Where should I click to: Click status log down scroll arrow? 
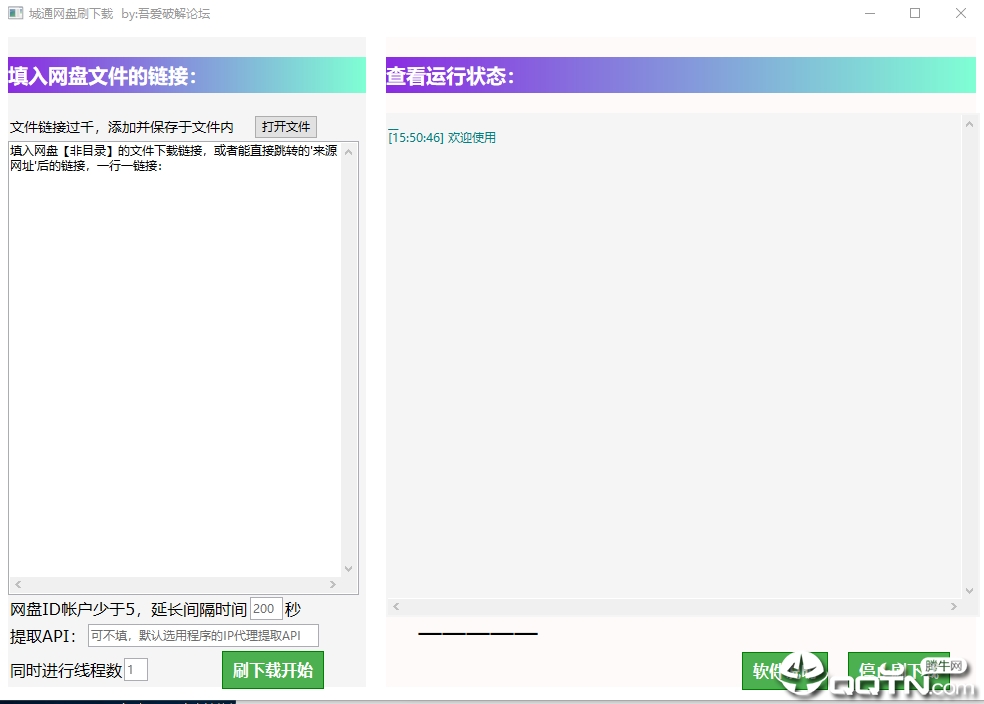click(970, 590)
